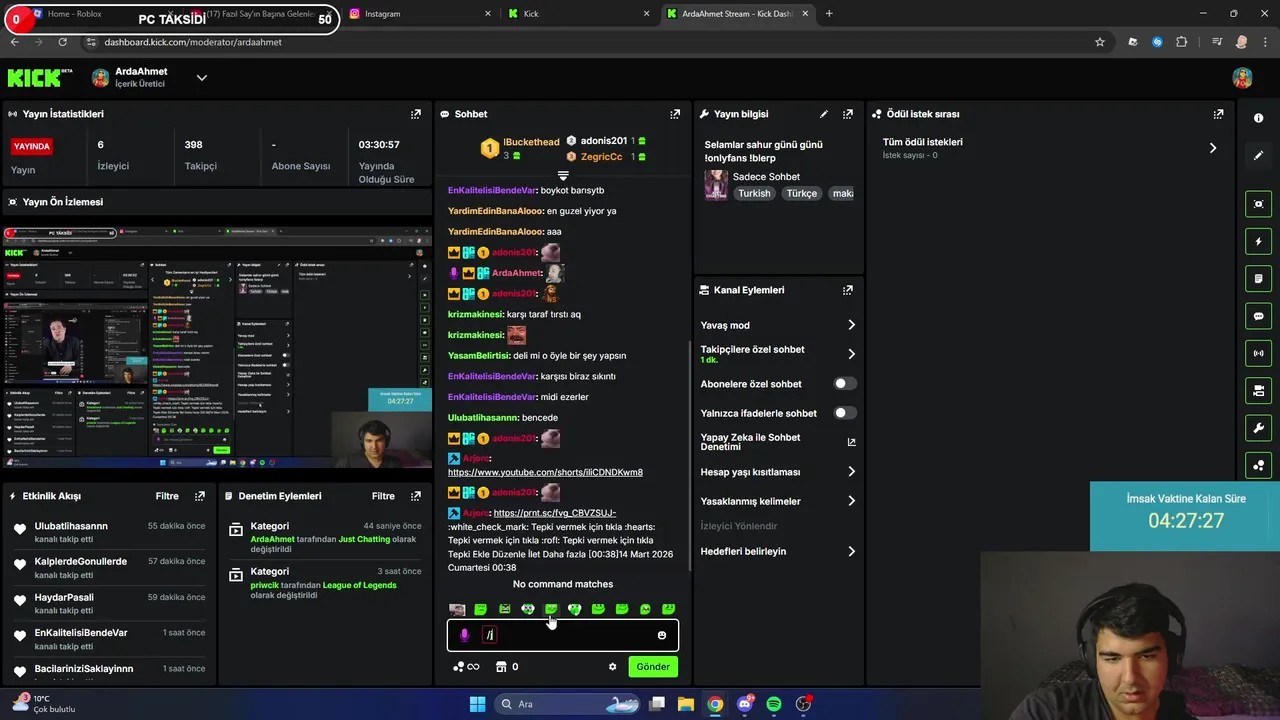Pop out the Denetim Eylemleri panel
This screenshot has height=720, width=1280.
[x=416, y=496]
